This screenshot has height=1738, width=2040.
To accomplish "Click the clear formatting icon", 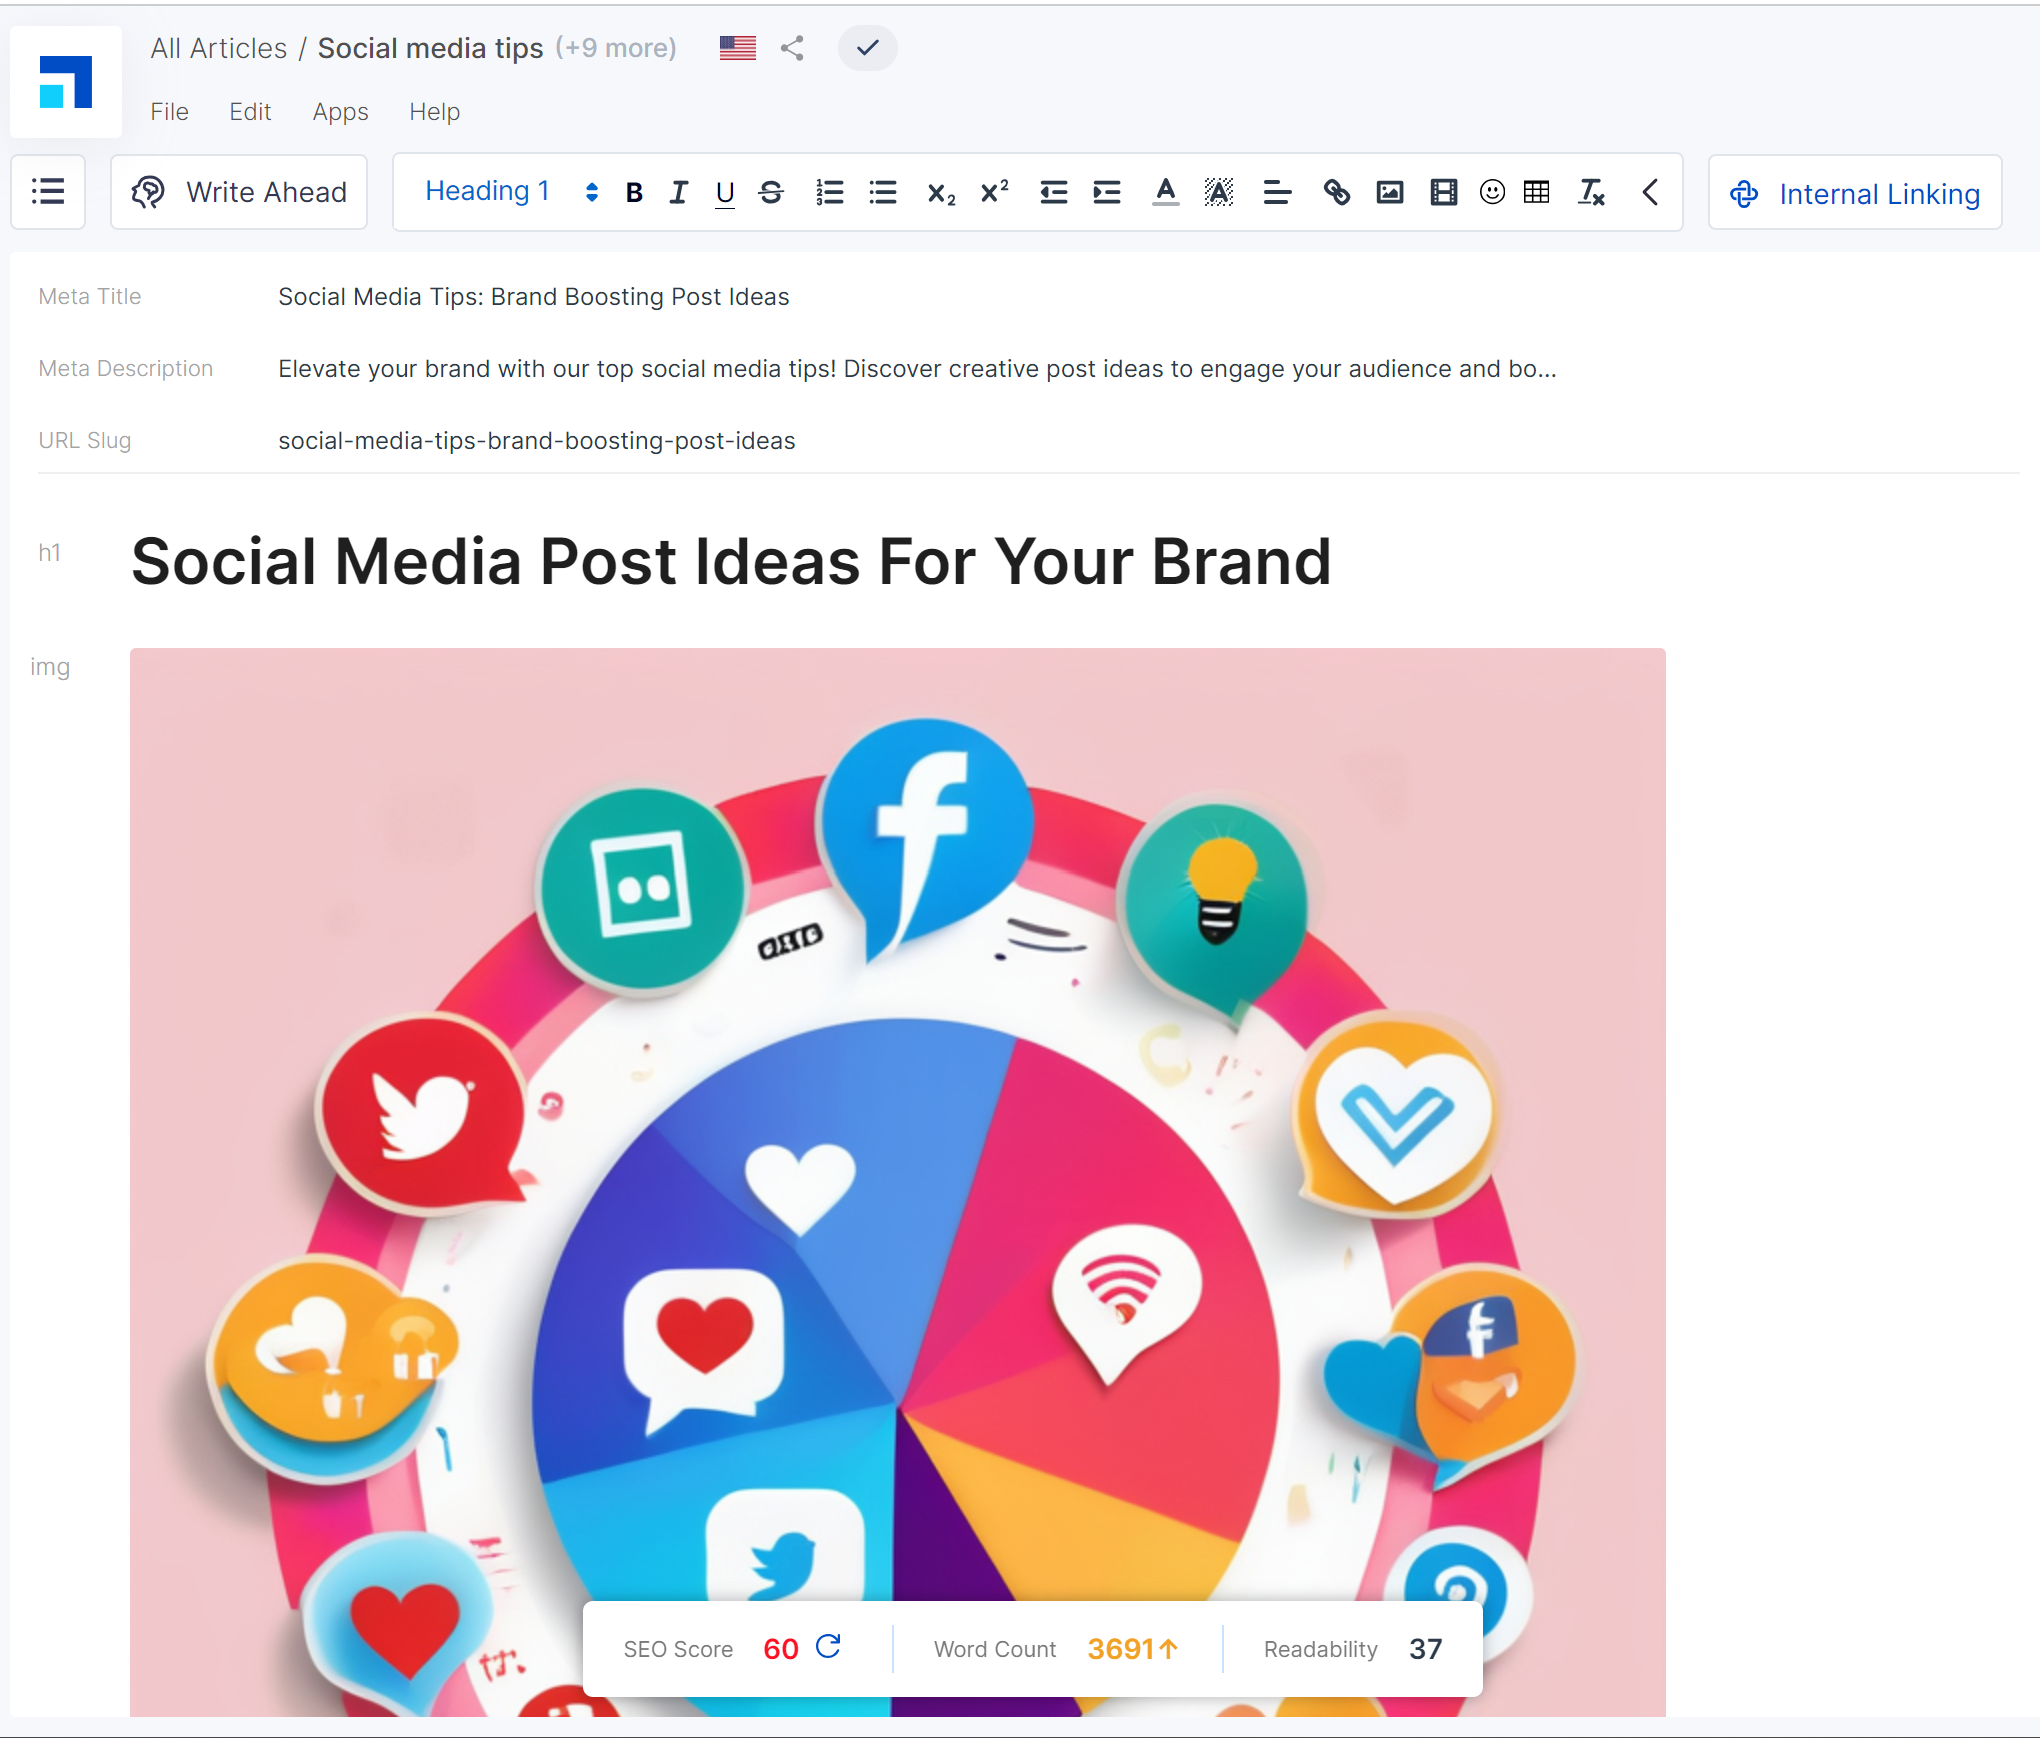I will [1591, 192].
